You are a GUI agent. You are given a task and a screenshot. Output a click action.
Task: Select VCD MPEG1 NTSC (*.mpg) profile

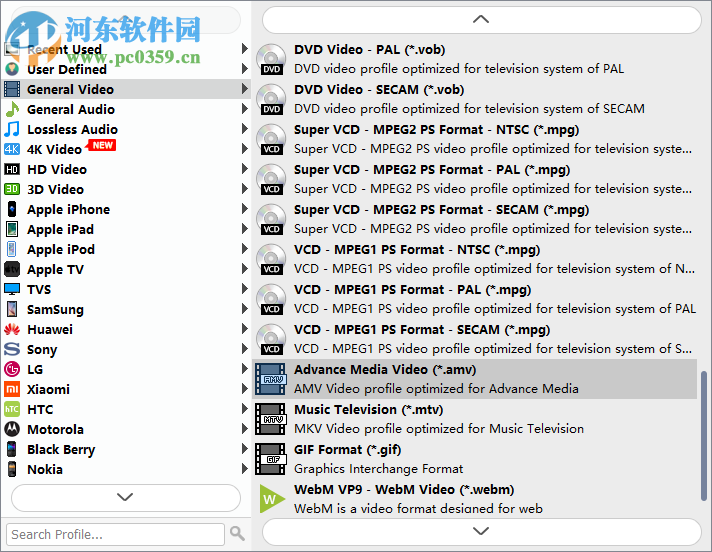475,259
